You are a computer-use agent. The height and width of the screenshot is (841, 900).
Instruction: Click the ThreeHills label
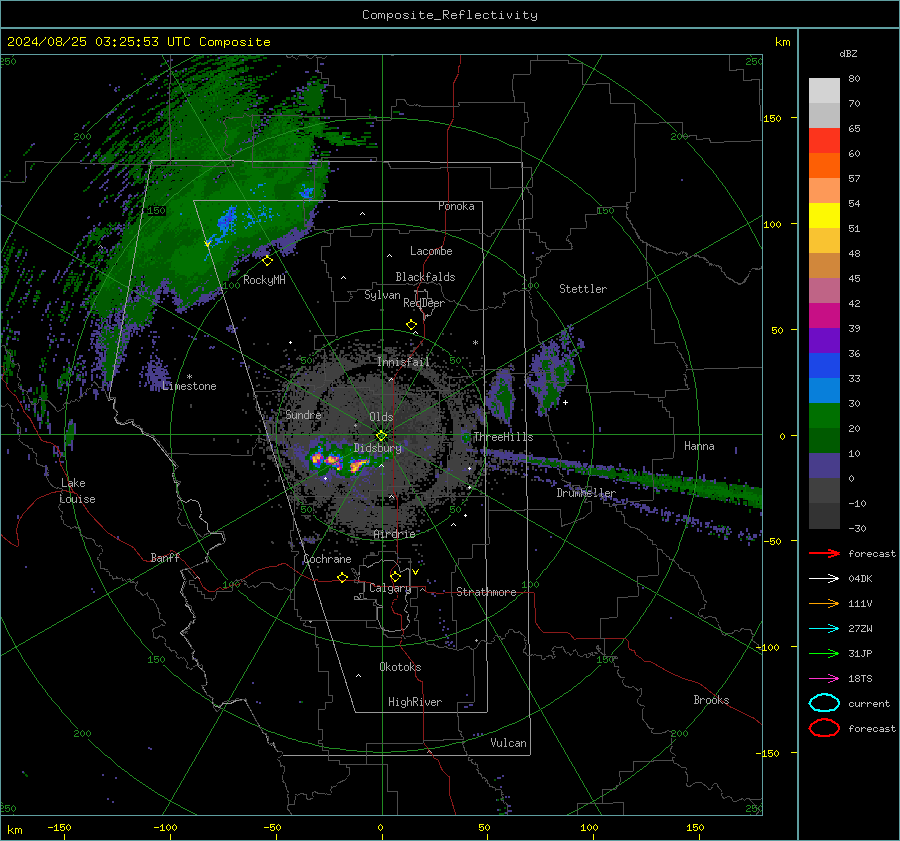(503, 437)
